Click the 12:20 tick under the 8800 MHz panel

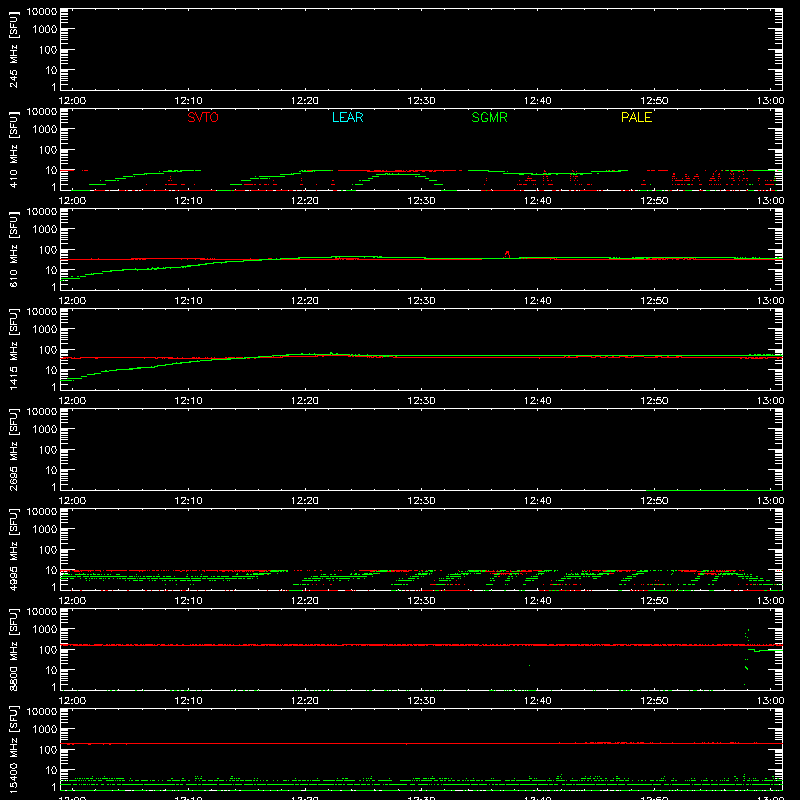pos(305,701)
